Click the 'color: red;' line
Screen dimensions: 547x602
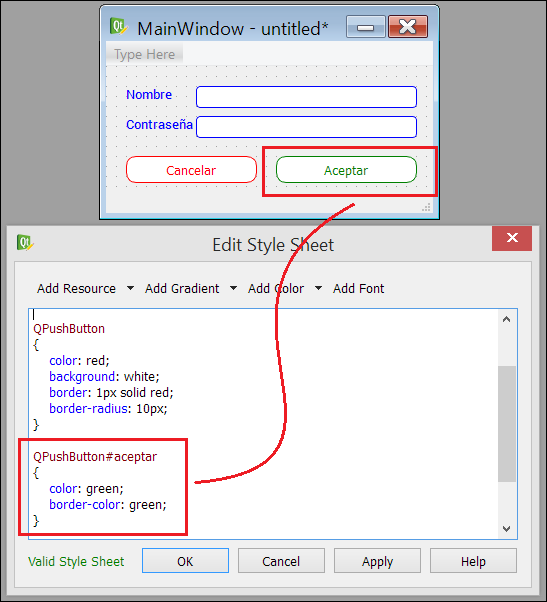pyautogui.click(x=79, y=361)
